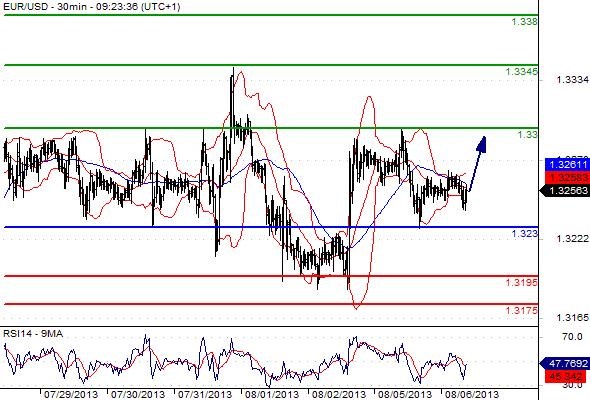
Task: Click the 1.3165 price axis value
Action: point(572,318)
